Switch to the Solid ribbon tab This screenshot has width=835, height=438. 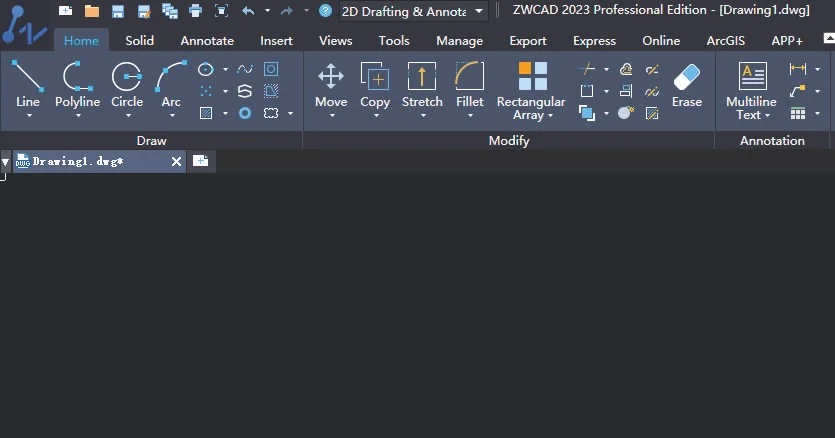tap(140, 40)
